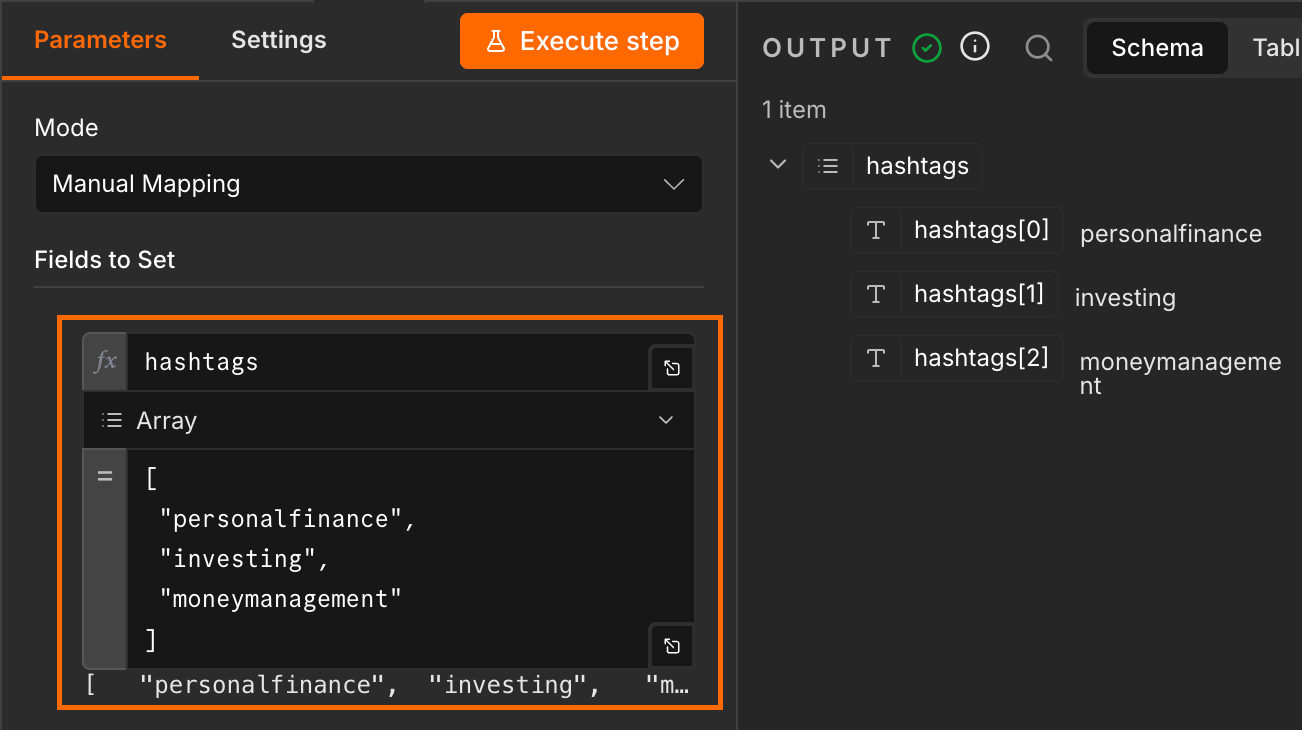This screenshot has height=730, width=1302.
Task: Open the Mode dropdown showing Manual Mapping
Action: click(x=368, y=184)
